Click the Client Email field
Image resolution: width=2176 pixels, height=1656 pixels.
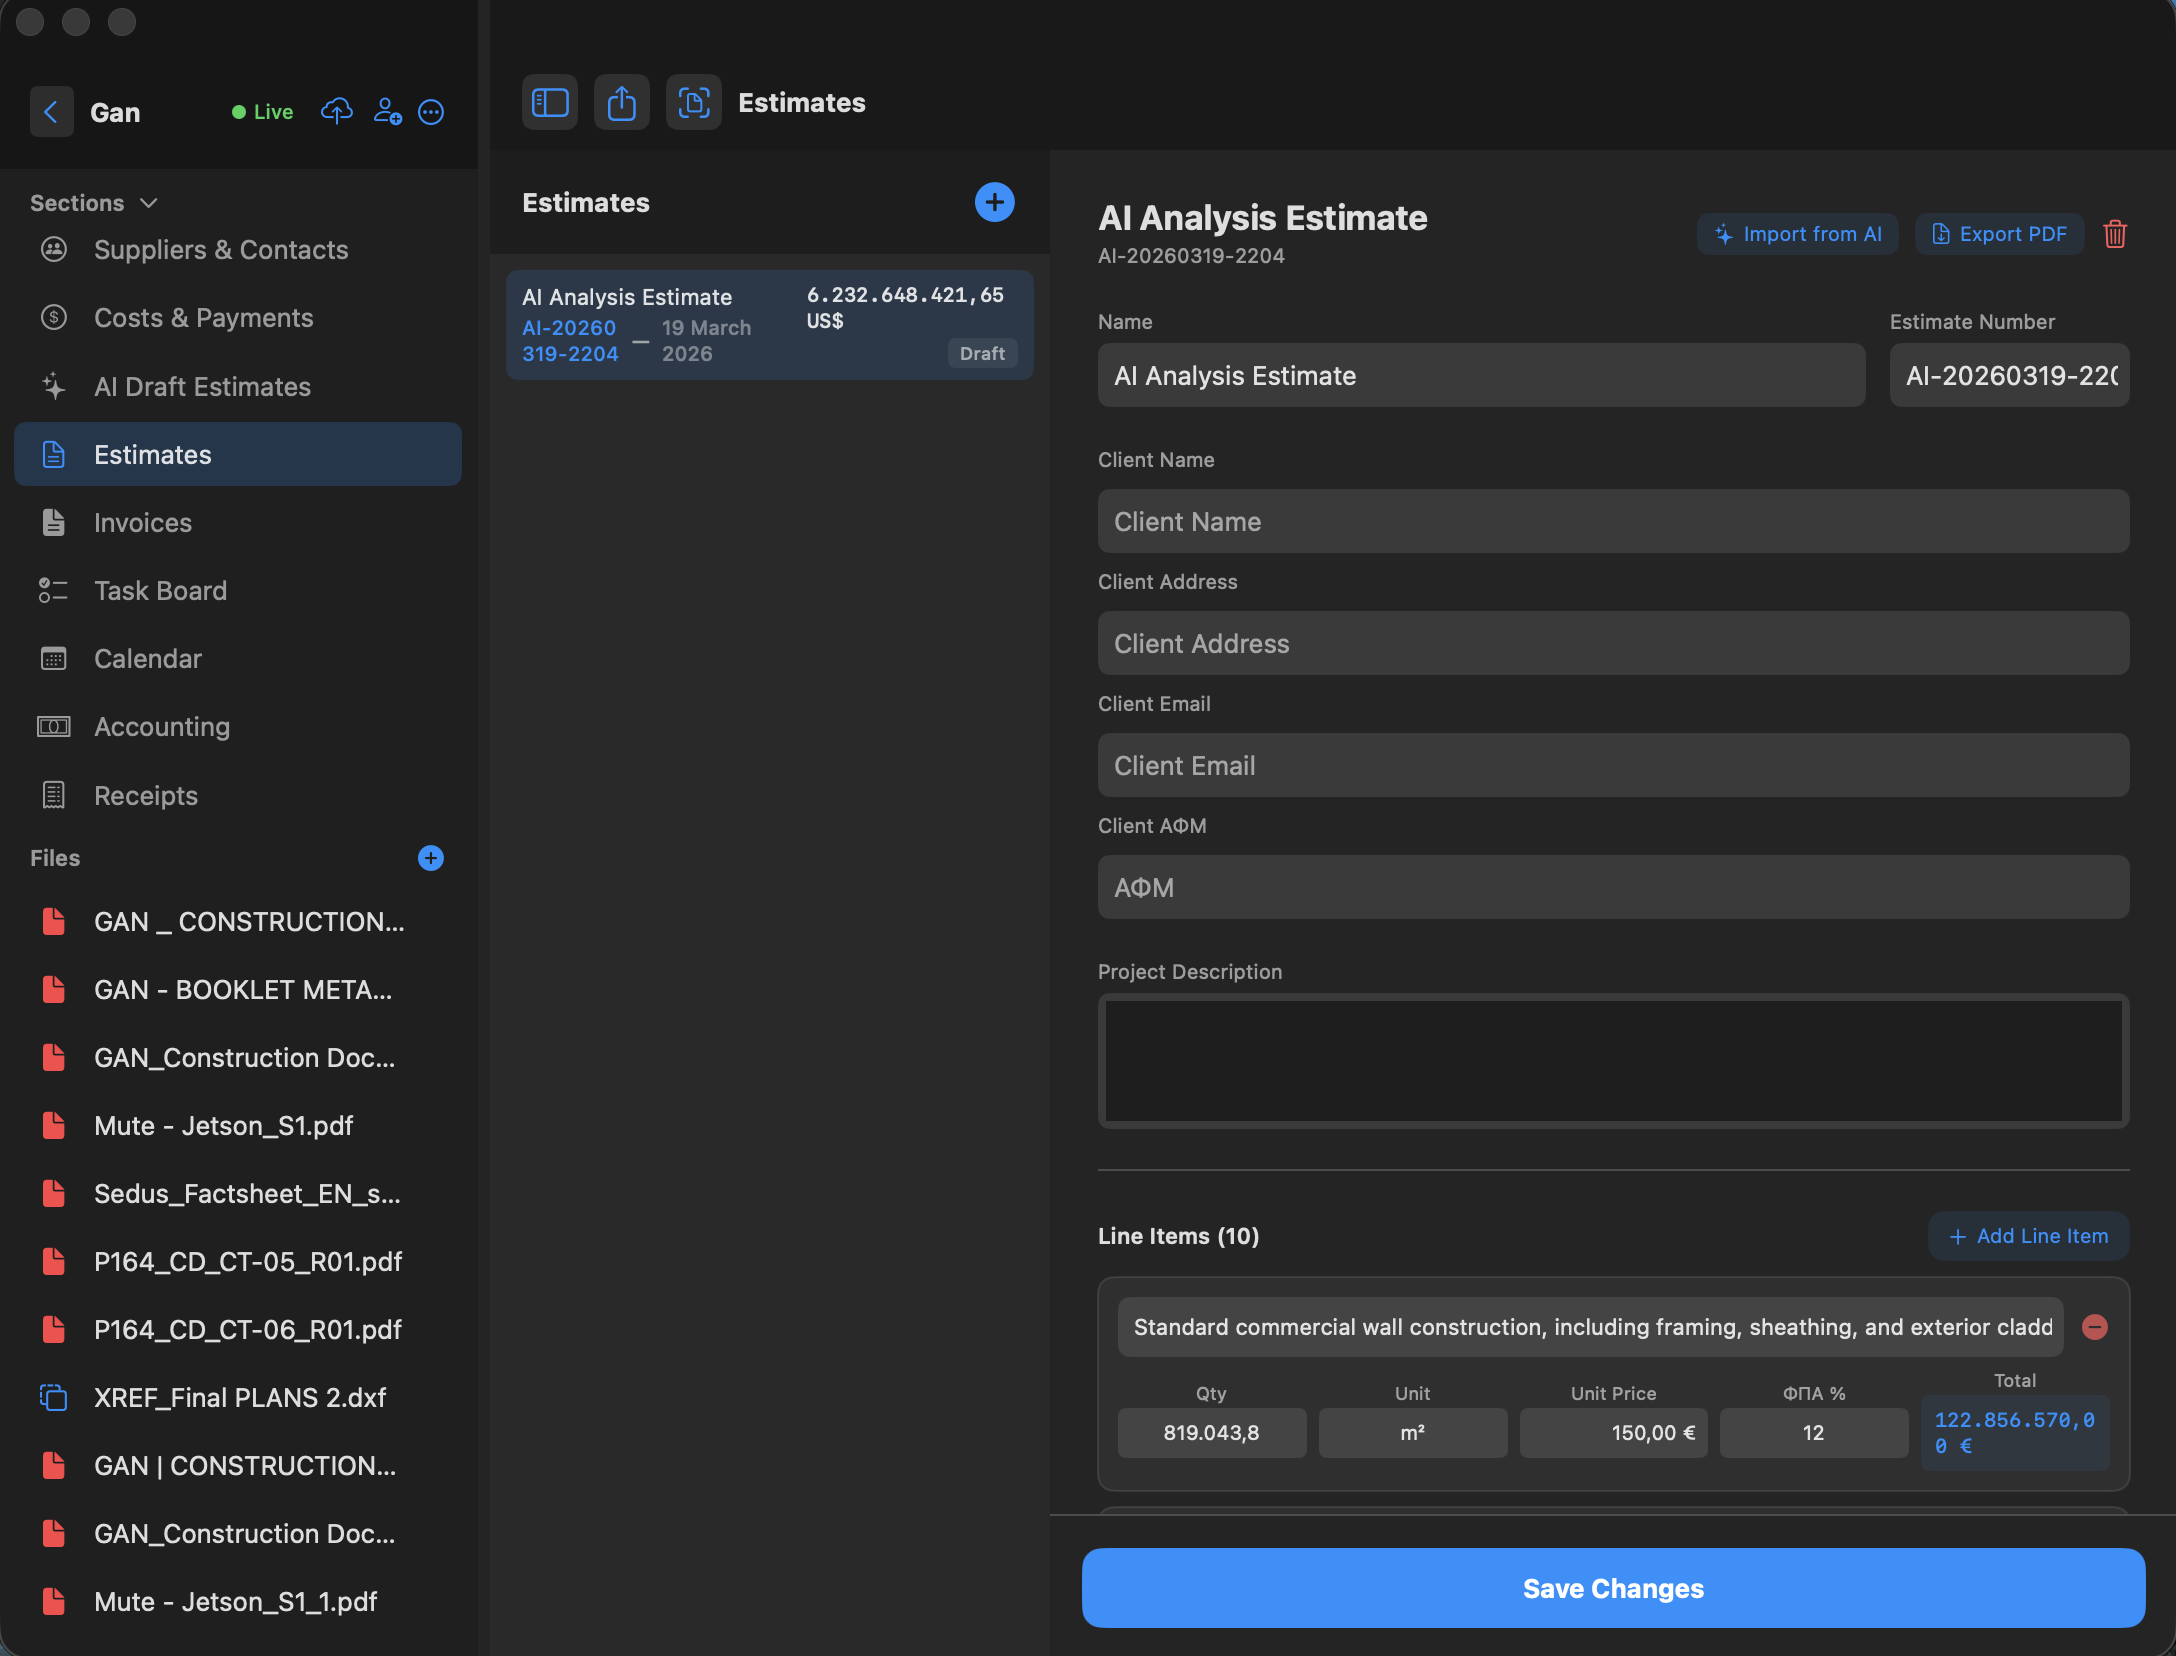(1613, 766)
